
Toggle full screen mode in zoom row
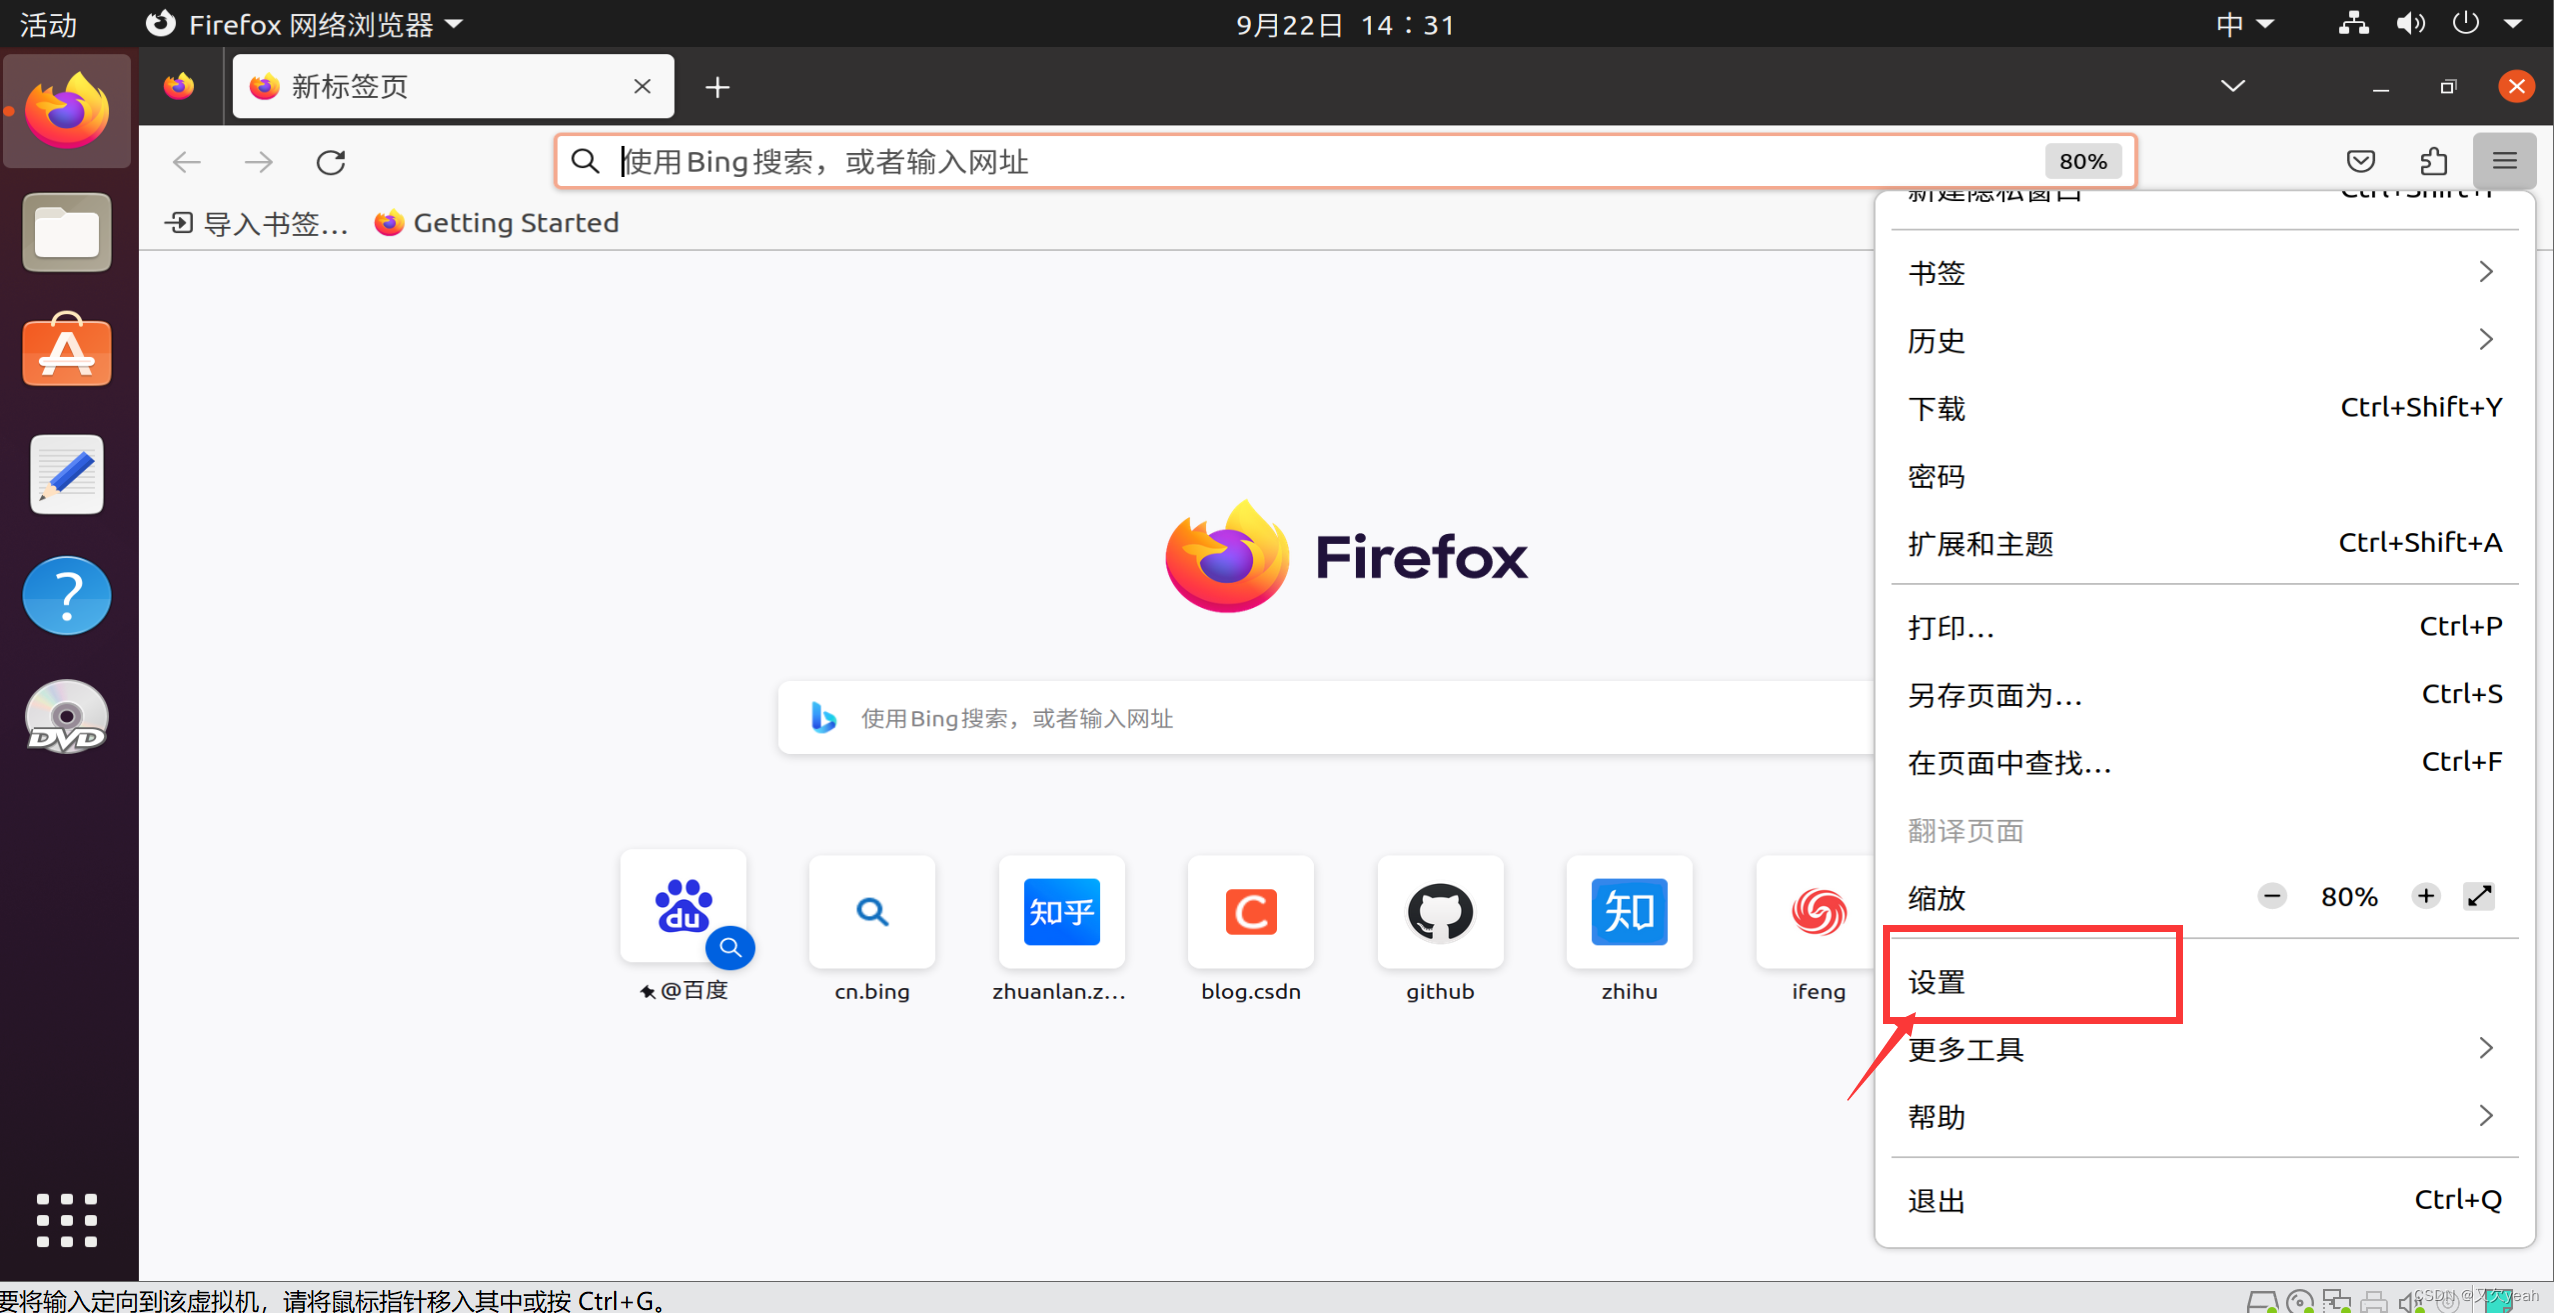[x=2480, y=896]
